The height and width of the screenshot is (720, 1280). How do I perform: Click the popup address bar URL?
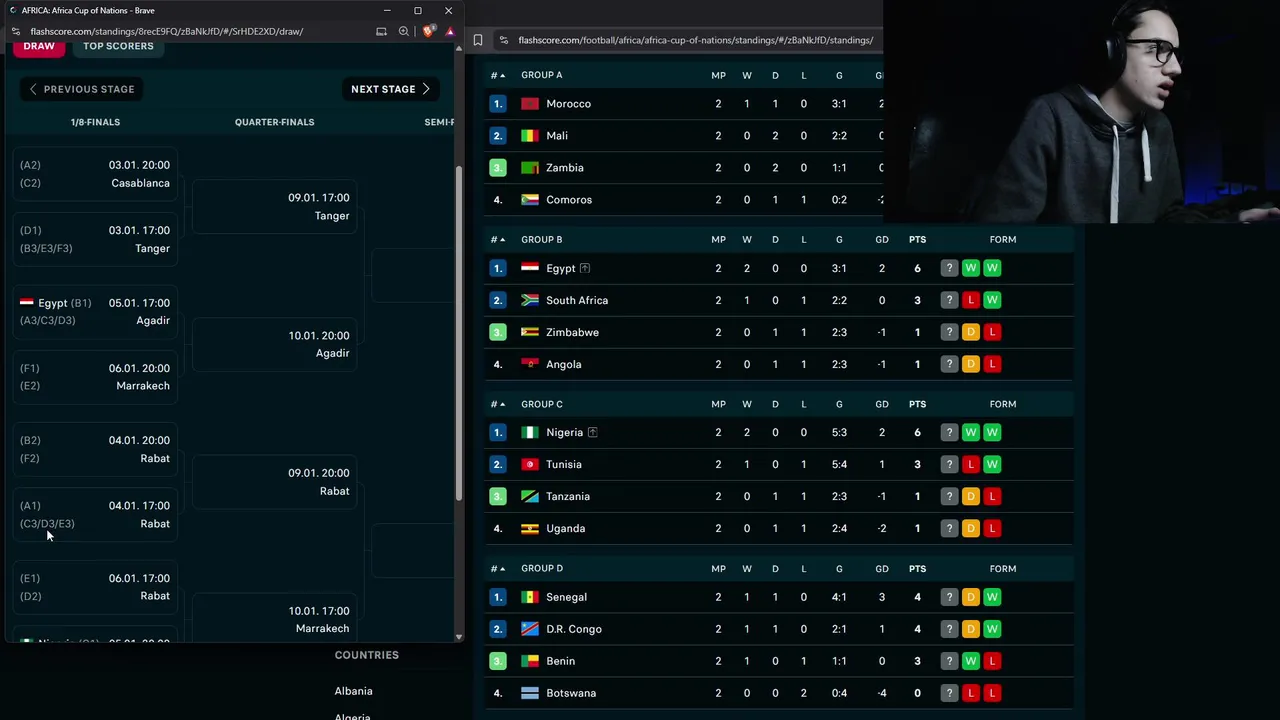pos(166,31)
